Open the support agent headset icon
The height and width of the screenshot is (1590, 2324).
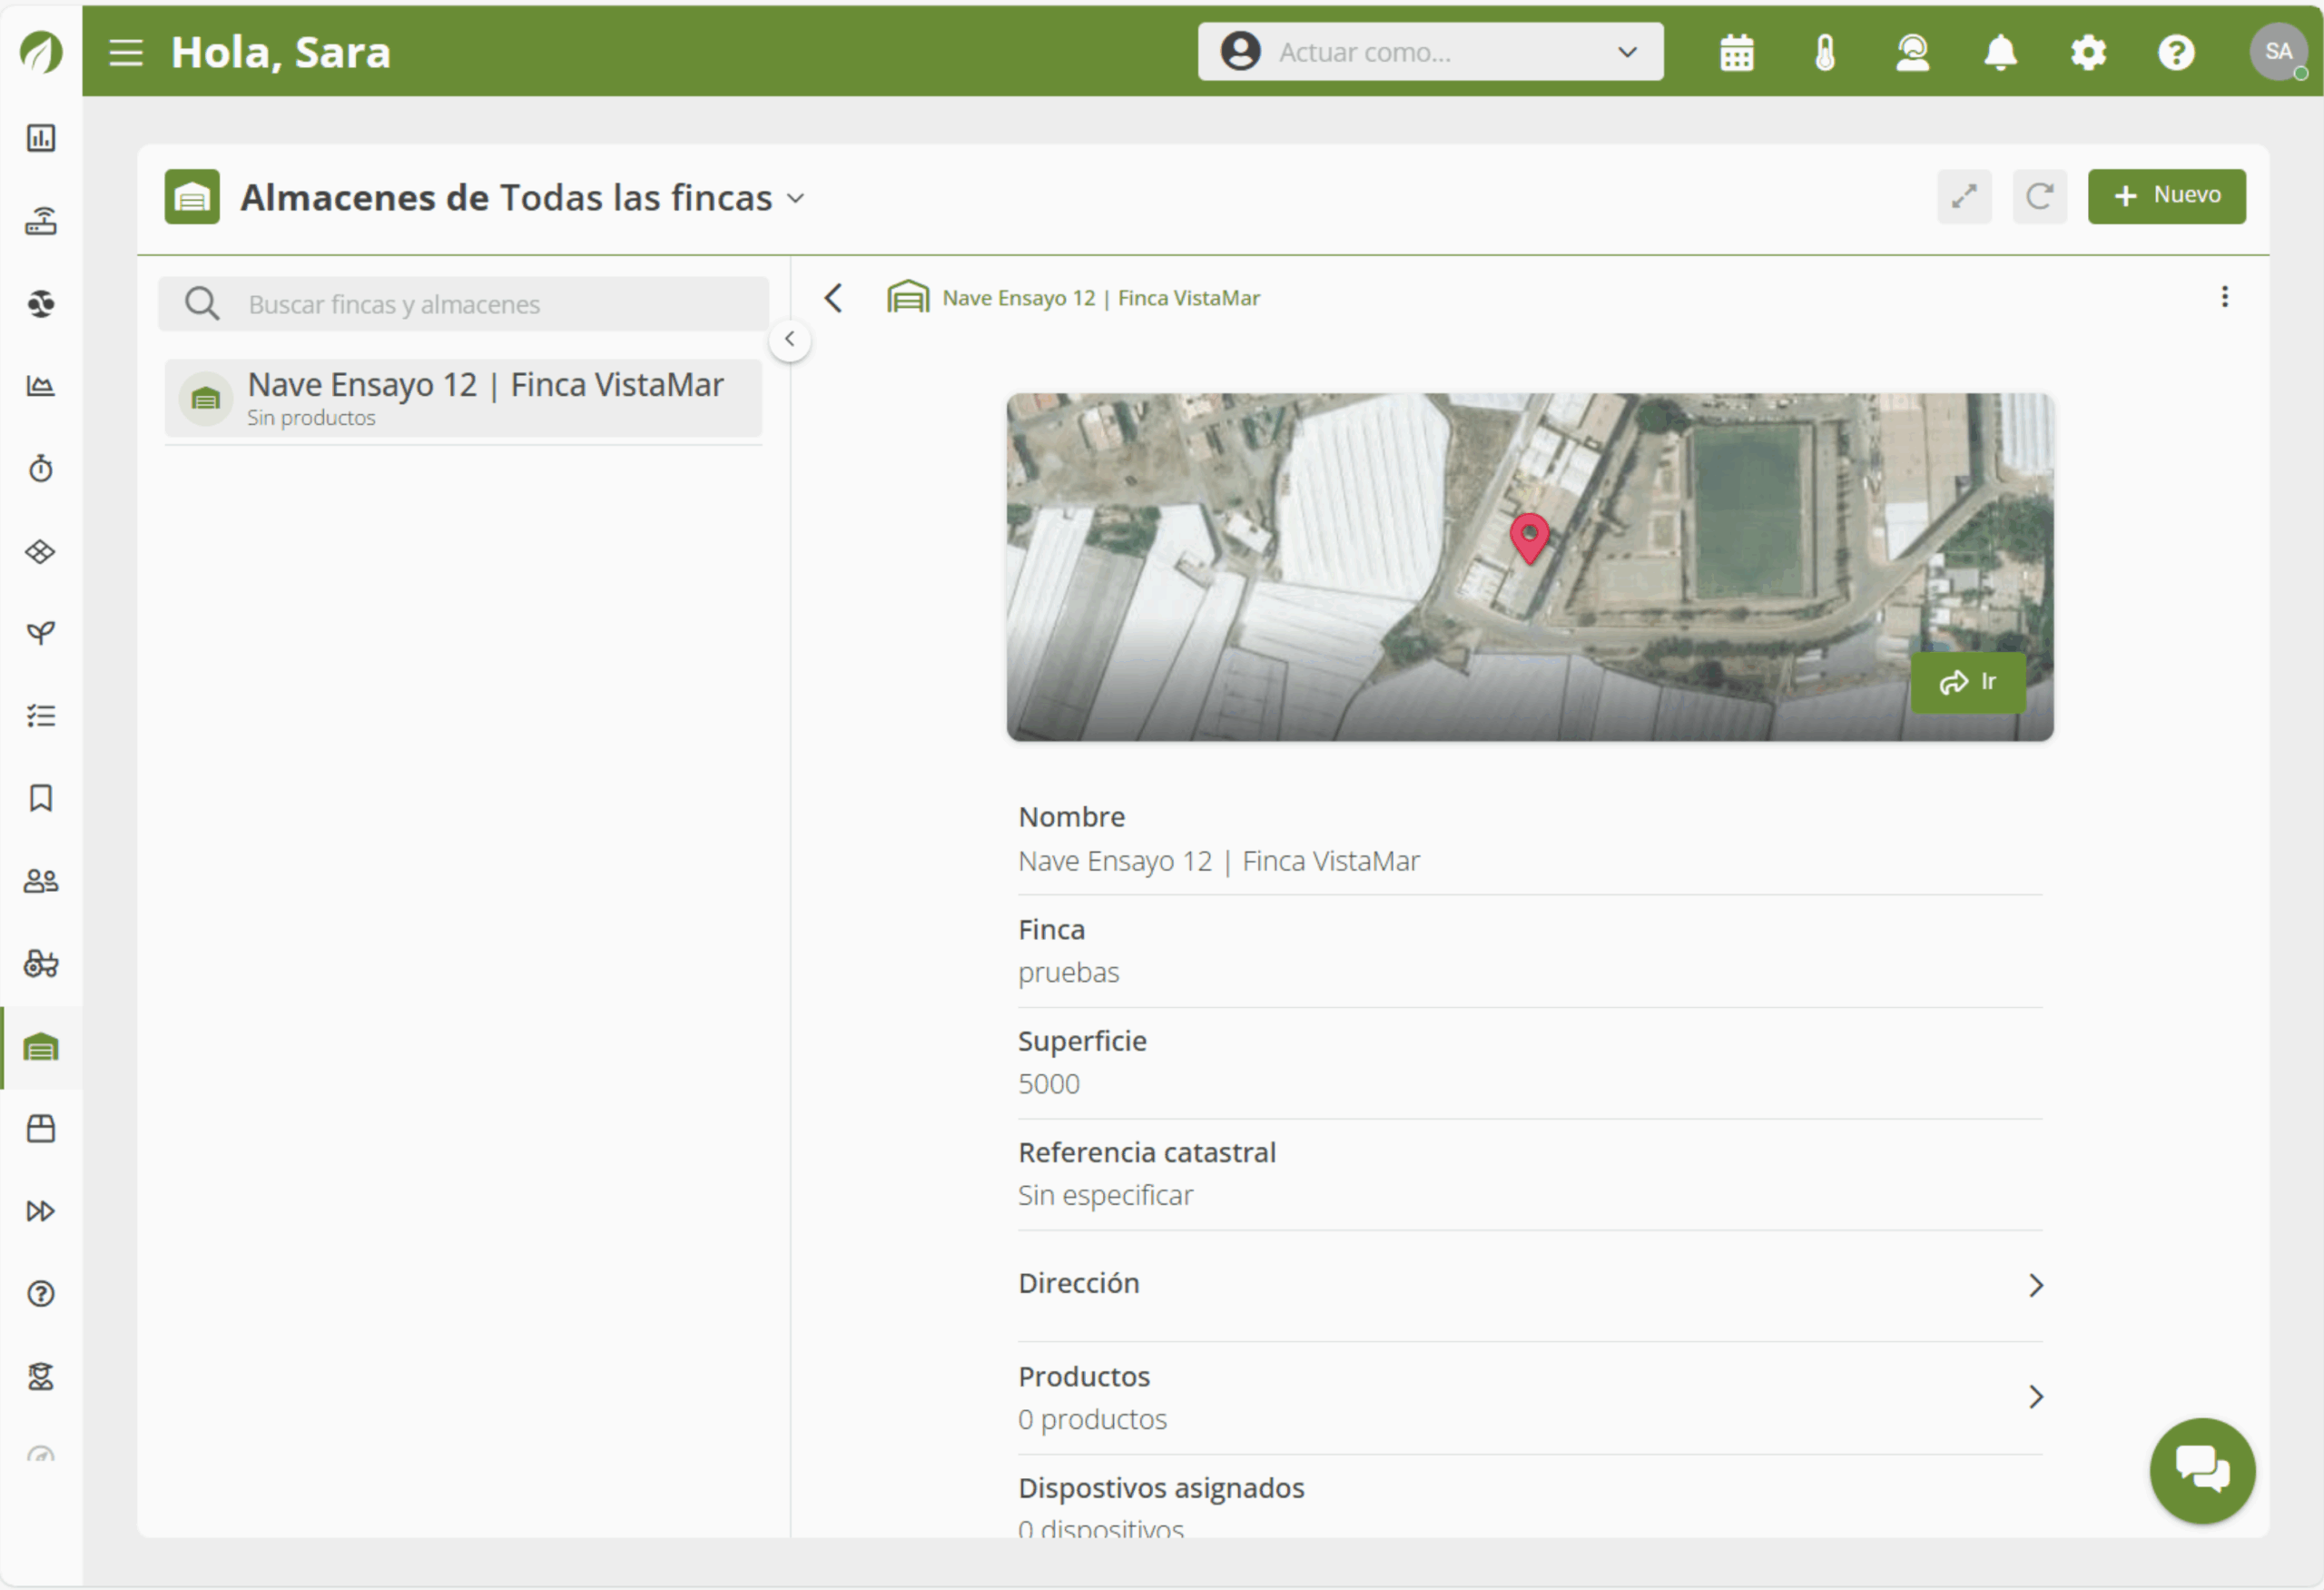click(1912, 52)
